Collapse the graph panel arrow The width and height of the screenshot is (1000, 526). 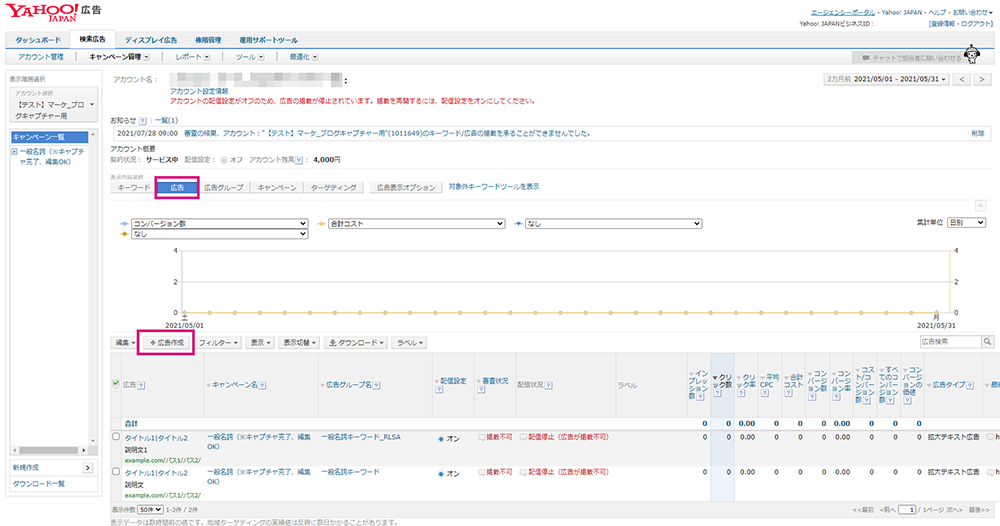point(980,205)
